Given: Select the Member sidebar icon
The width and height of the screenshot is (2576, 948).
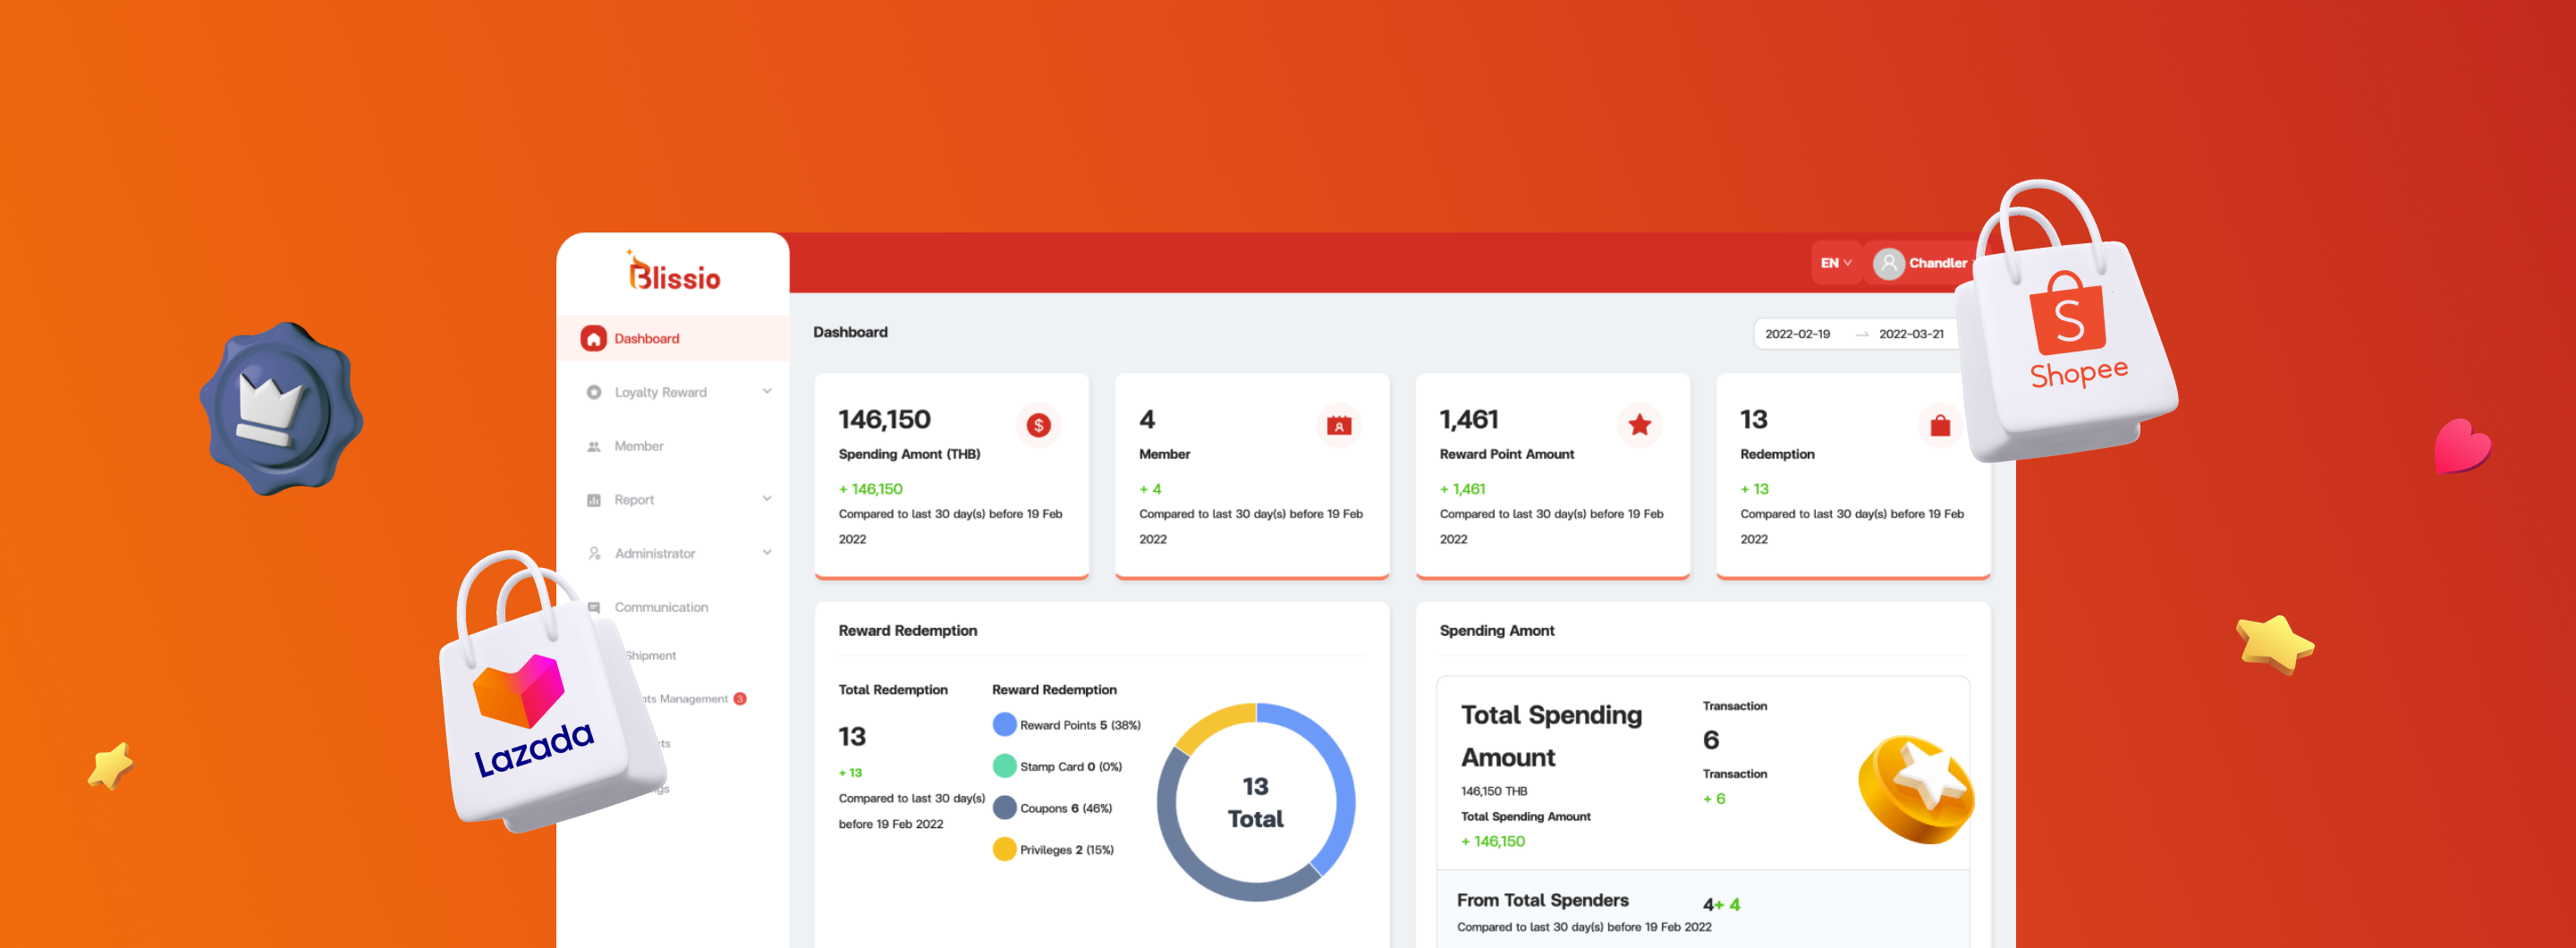Looking at the screenshot, I should coord(593,447).
